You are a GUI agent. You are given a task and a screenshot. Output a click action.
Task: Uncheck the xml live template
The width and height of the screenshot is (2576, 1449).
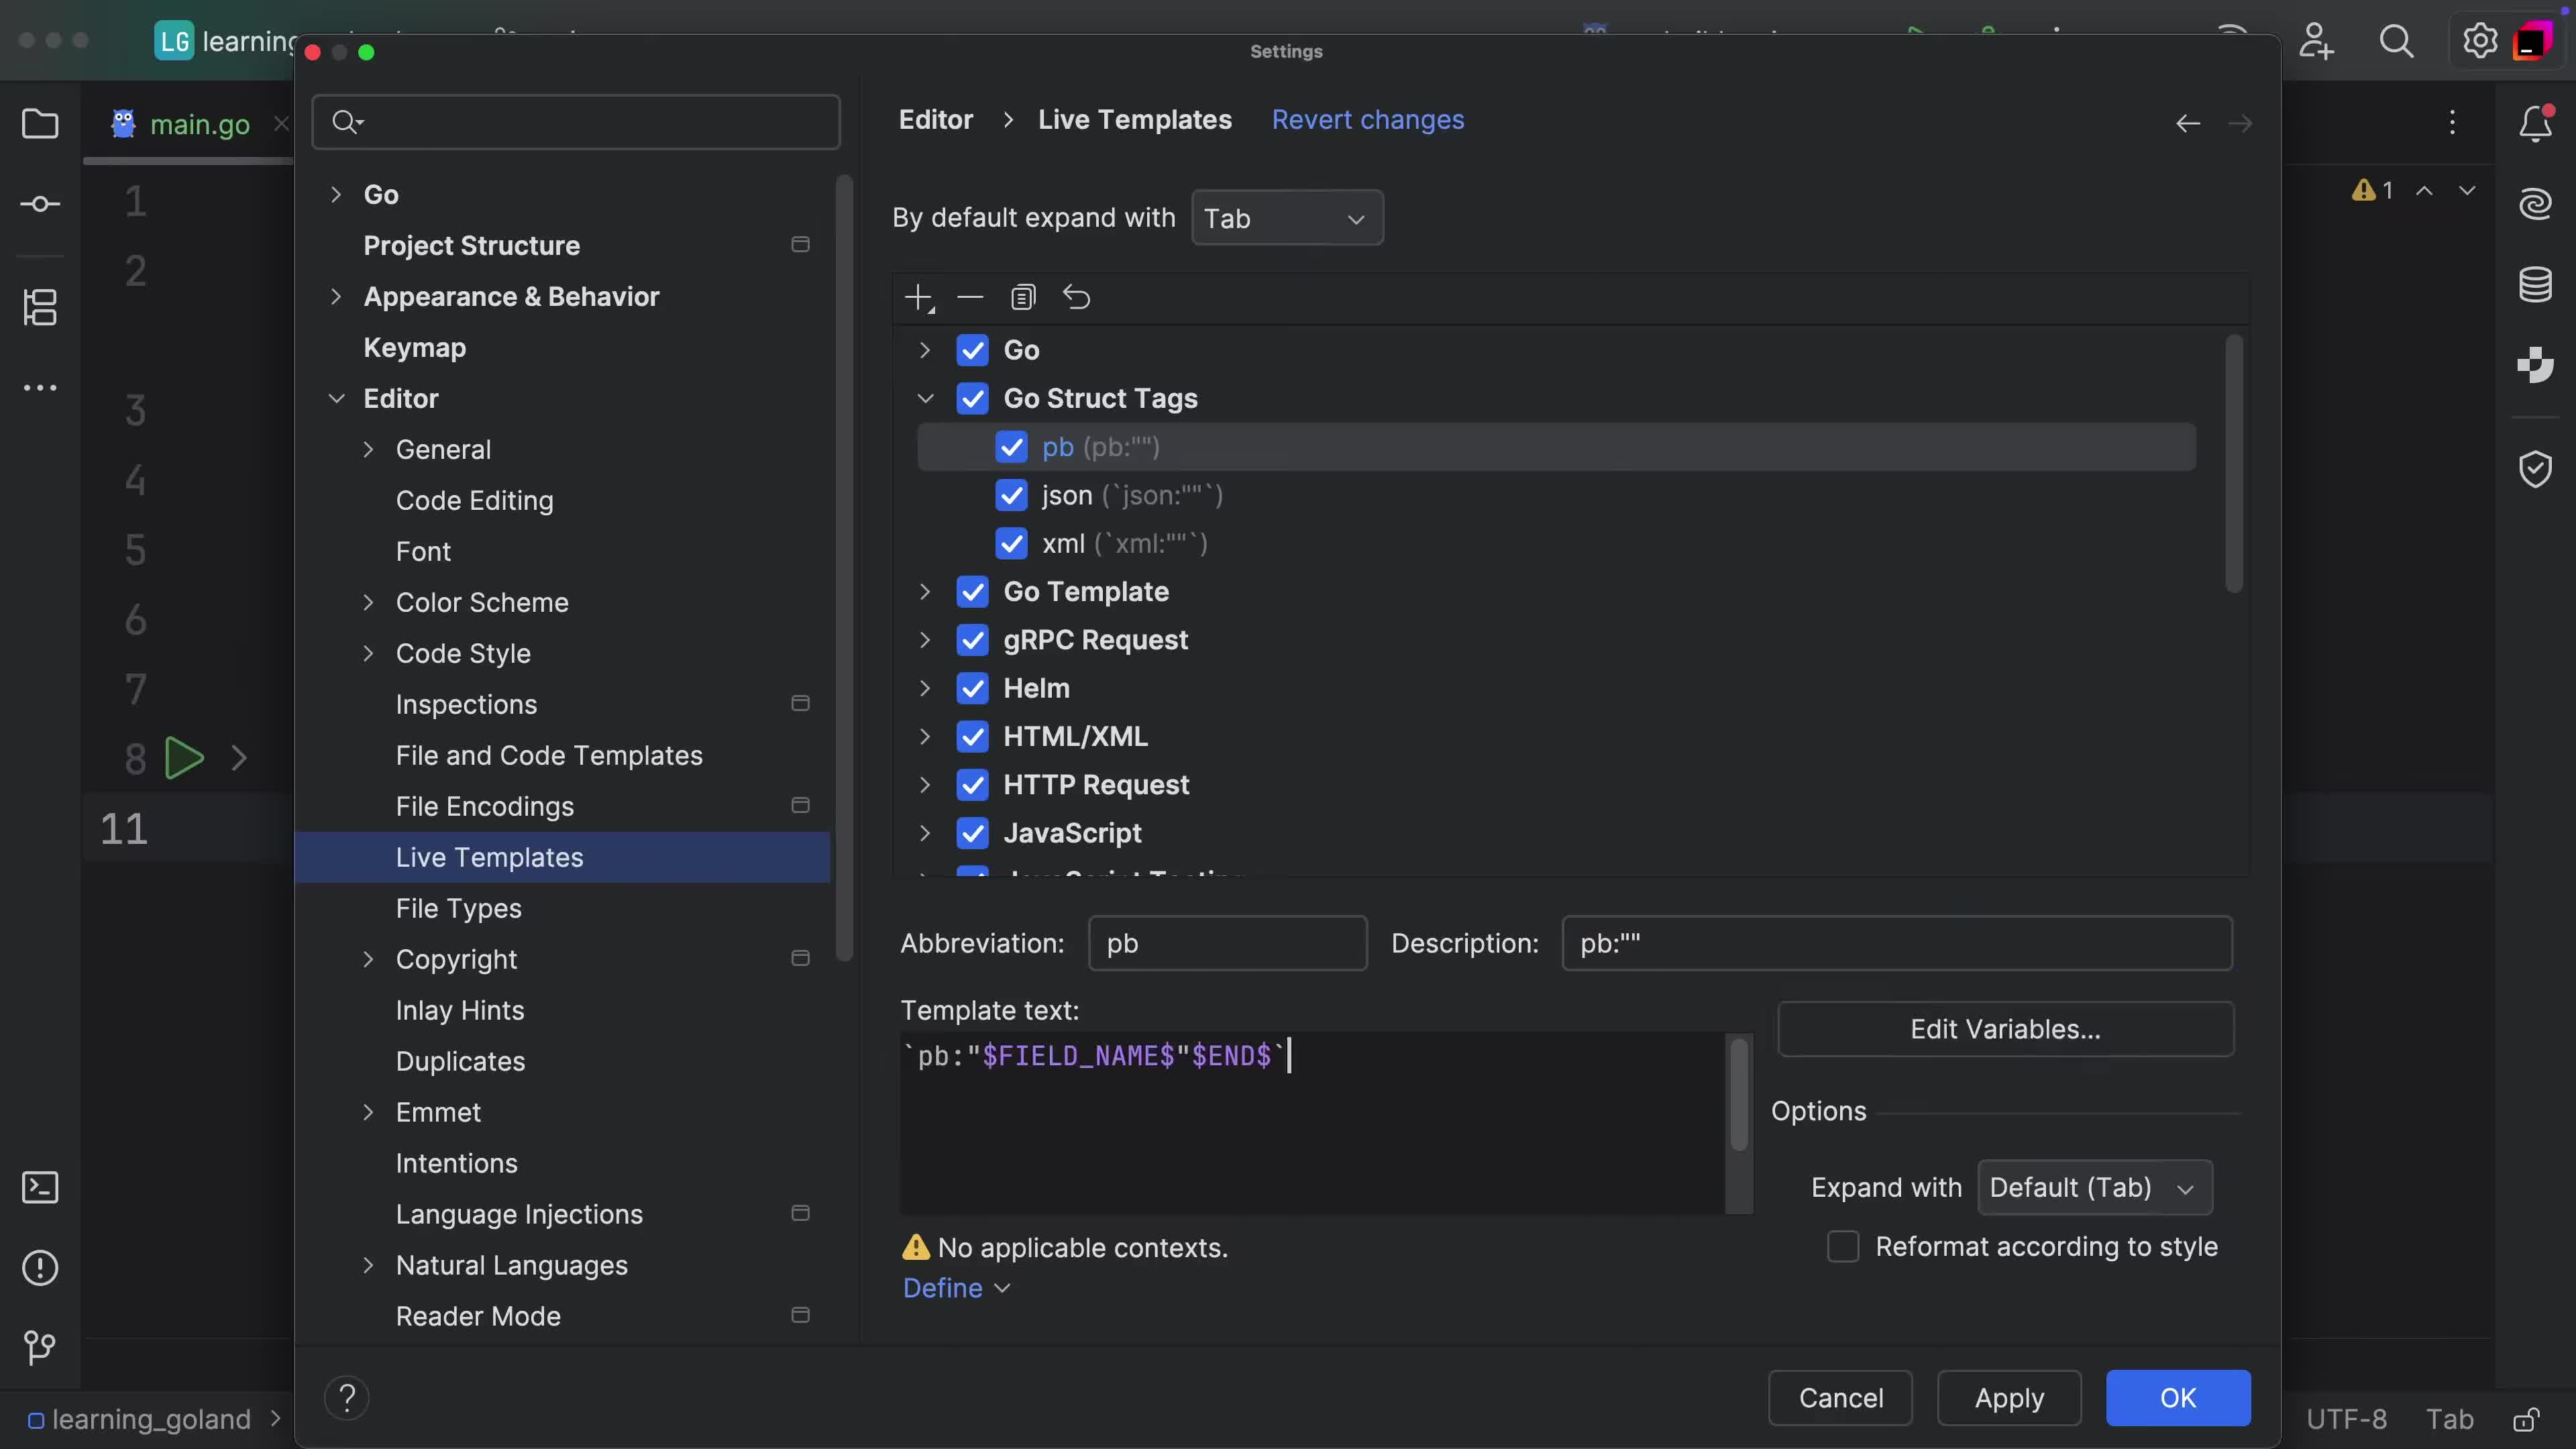pyautogui.click(x=1011, y=544)
